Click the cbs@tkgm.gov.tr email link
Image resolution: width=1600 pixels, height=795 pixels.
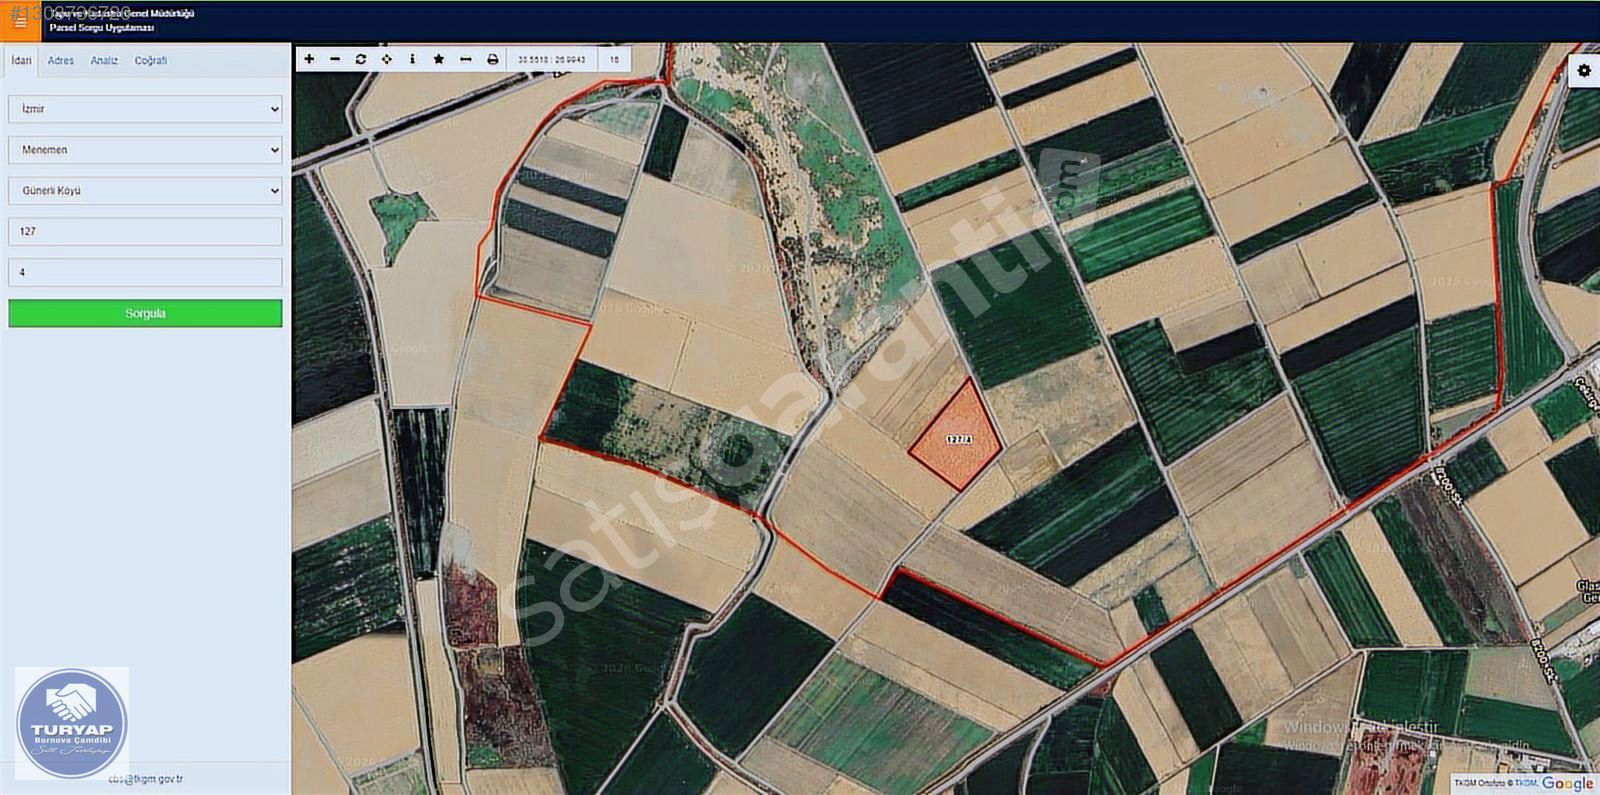coord(146,778)
